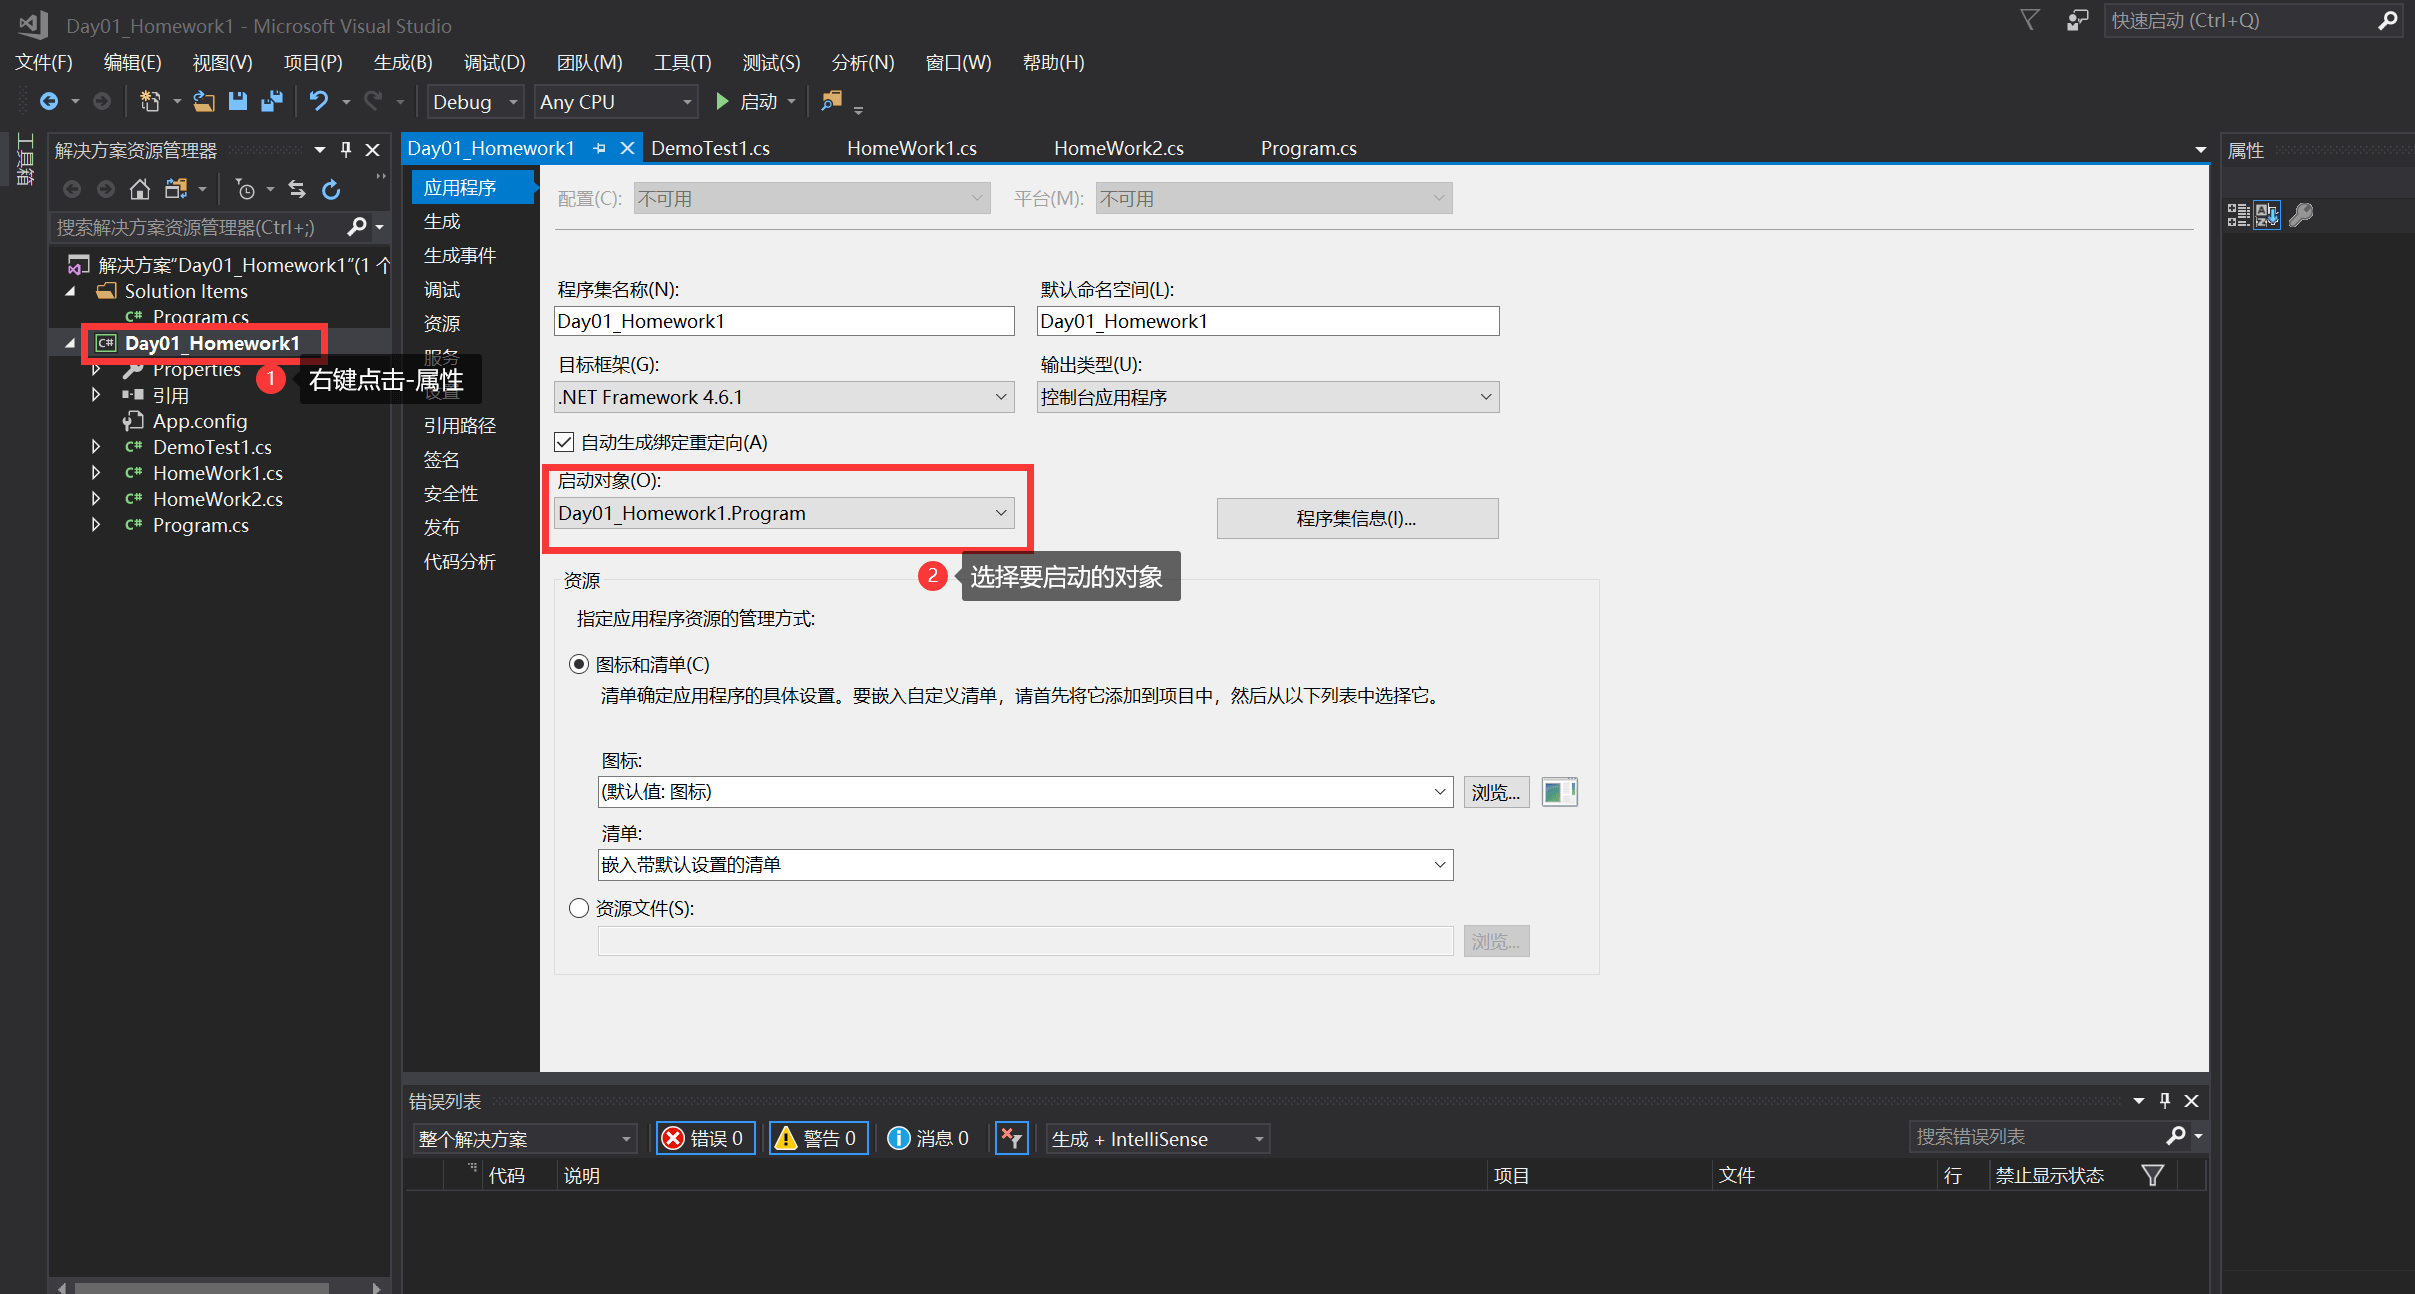This screenshot has width=2415, height=1294.
Task: Click the green Start debugging arrow
Action: pos(722,101)
